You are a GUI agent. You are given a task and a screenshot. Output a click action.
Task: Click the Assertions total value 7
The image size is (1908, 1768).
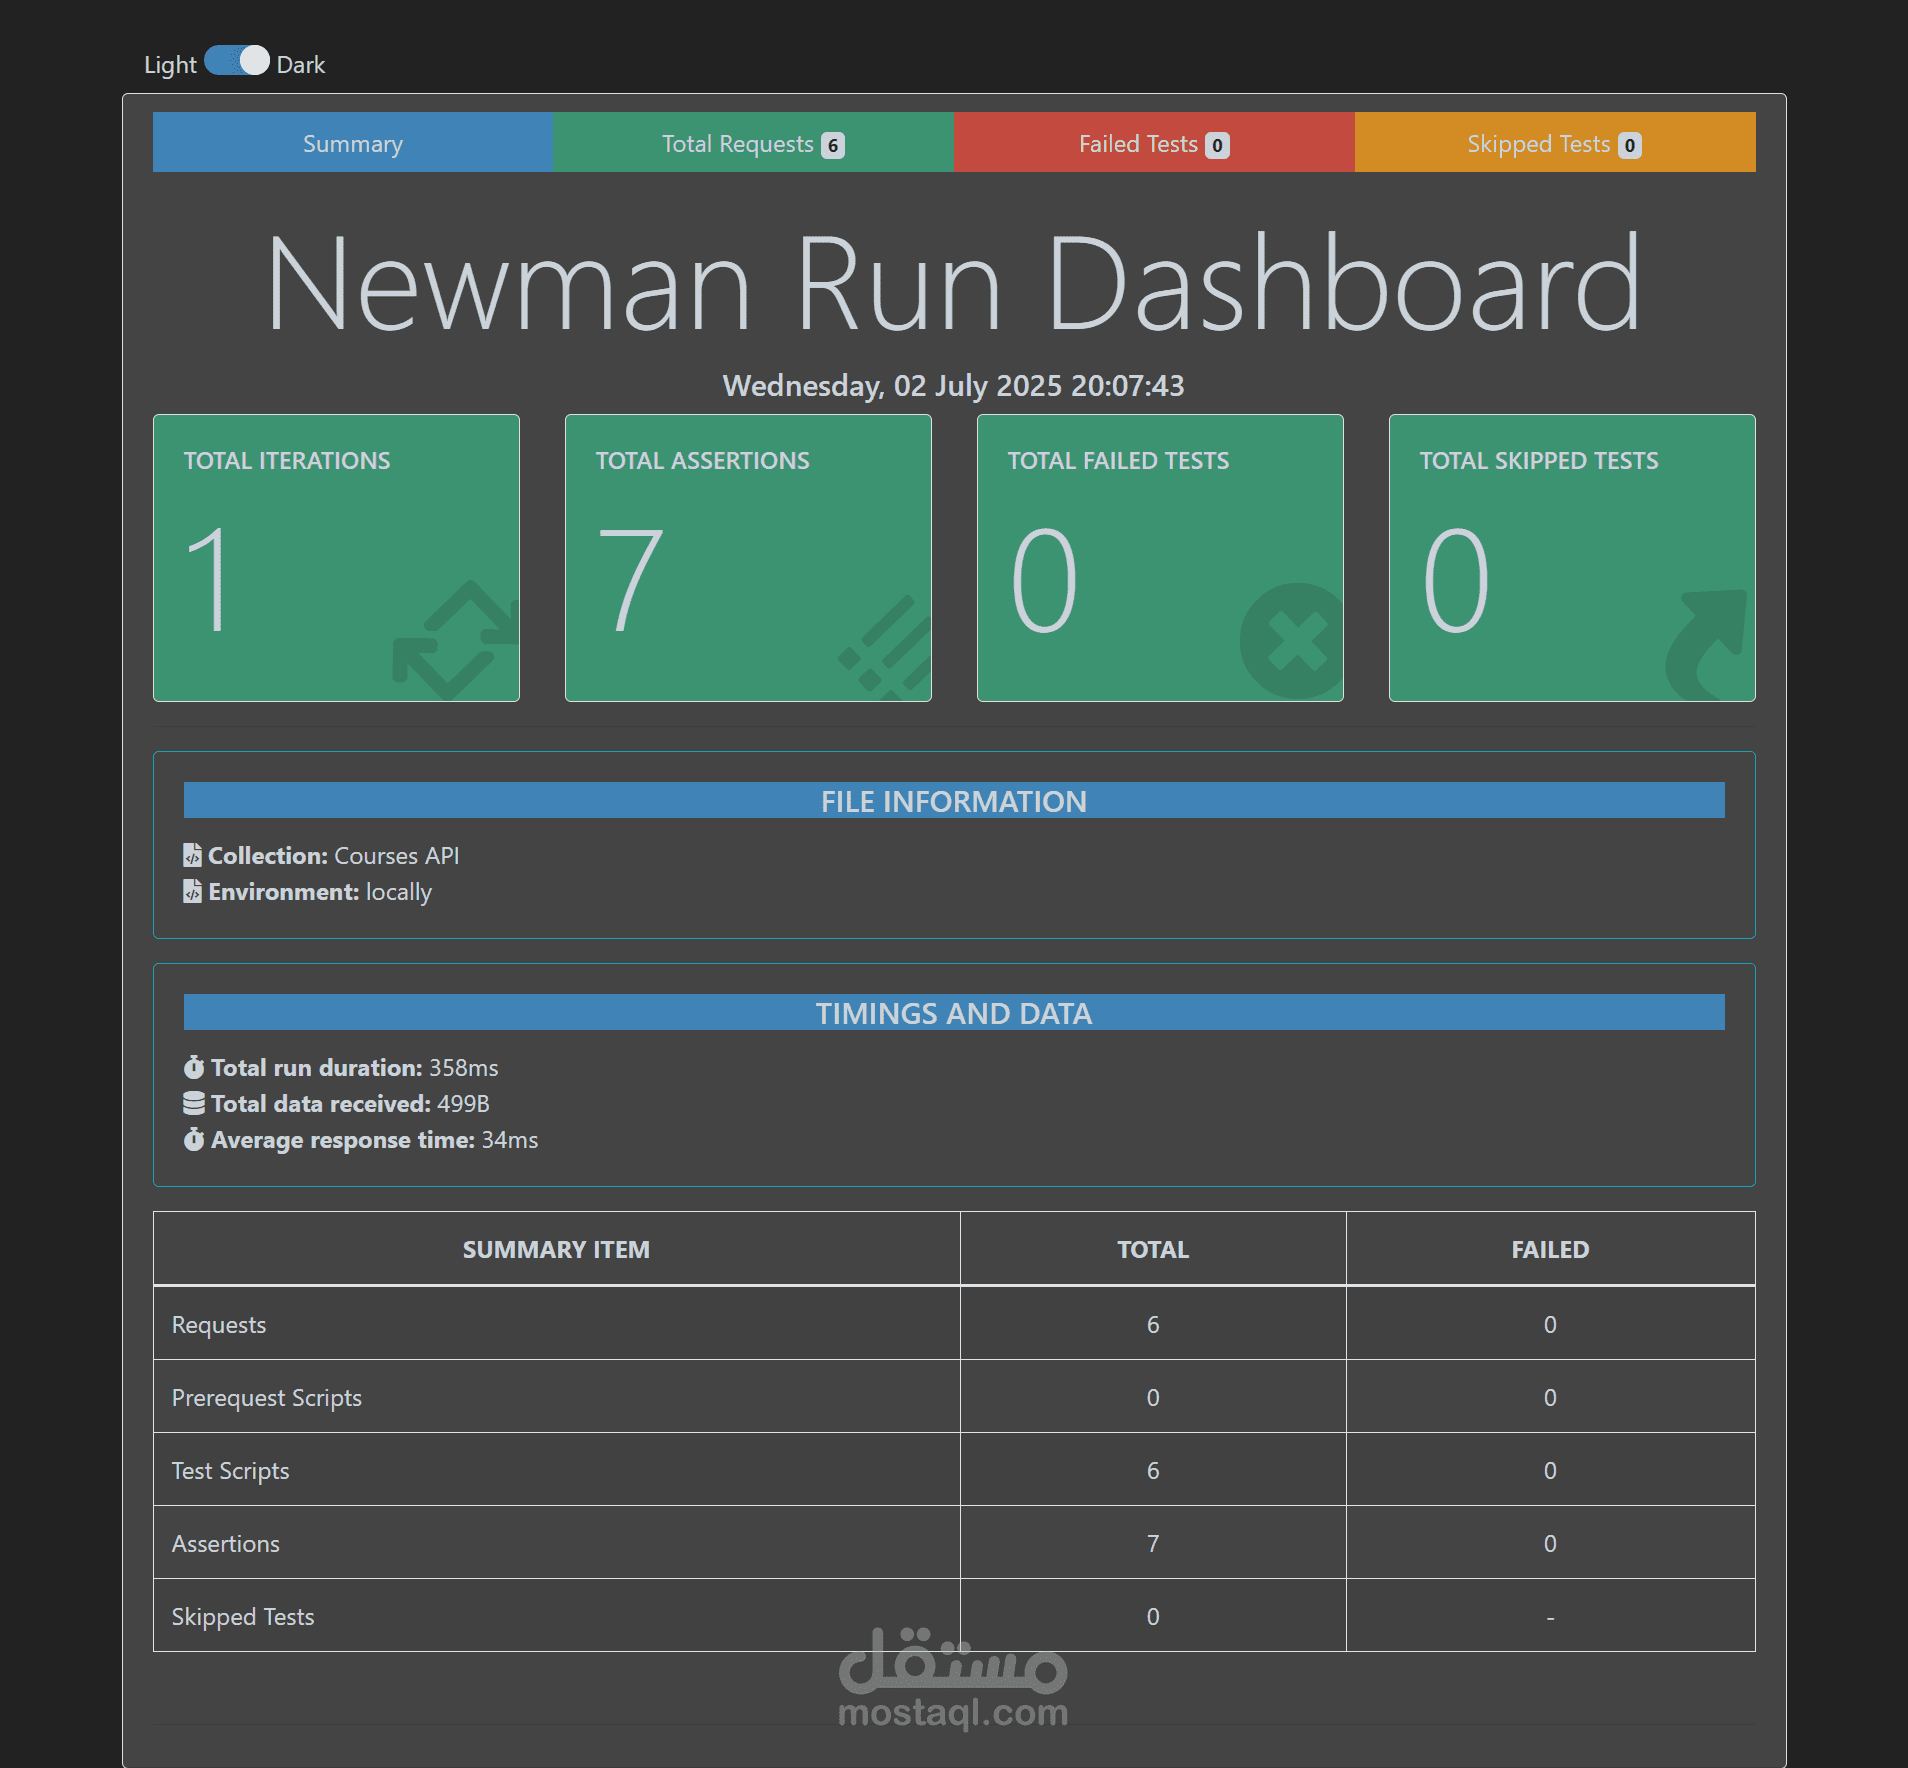[1153, 1543]
